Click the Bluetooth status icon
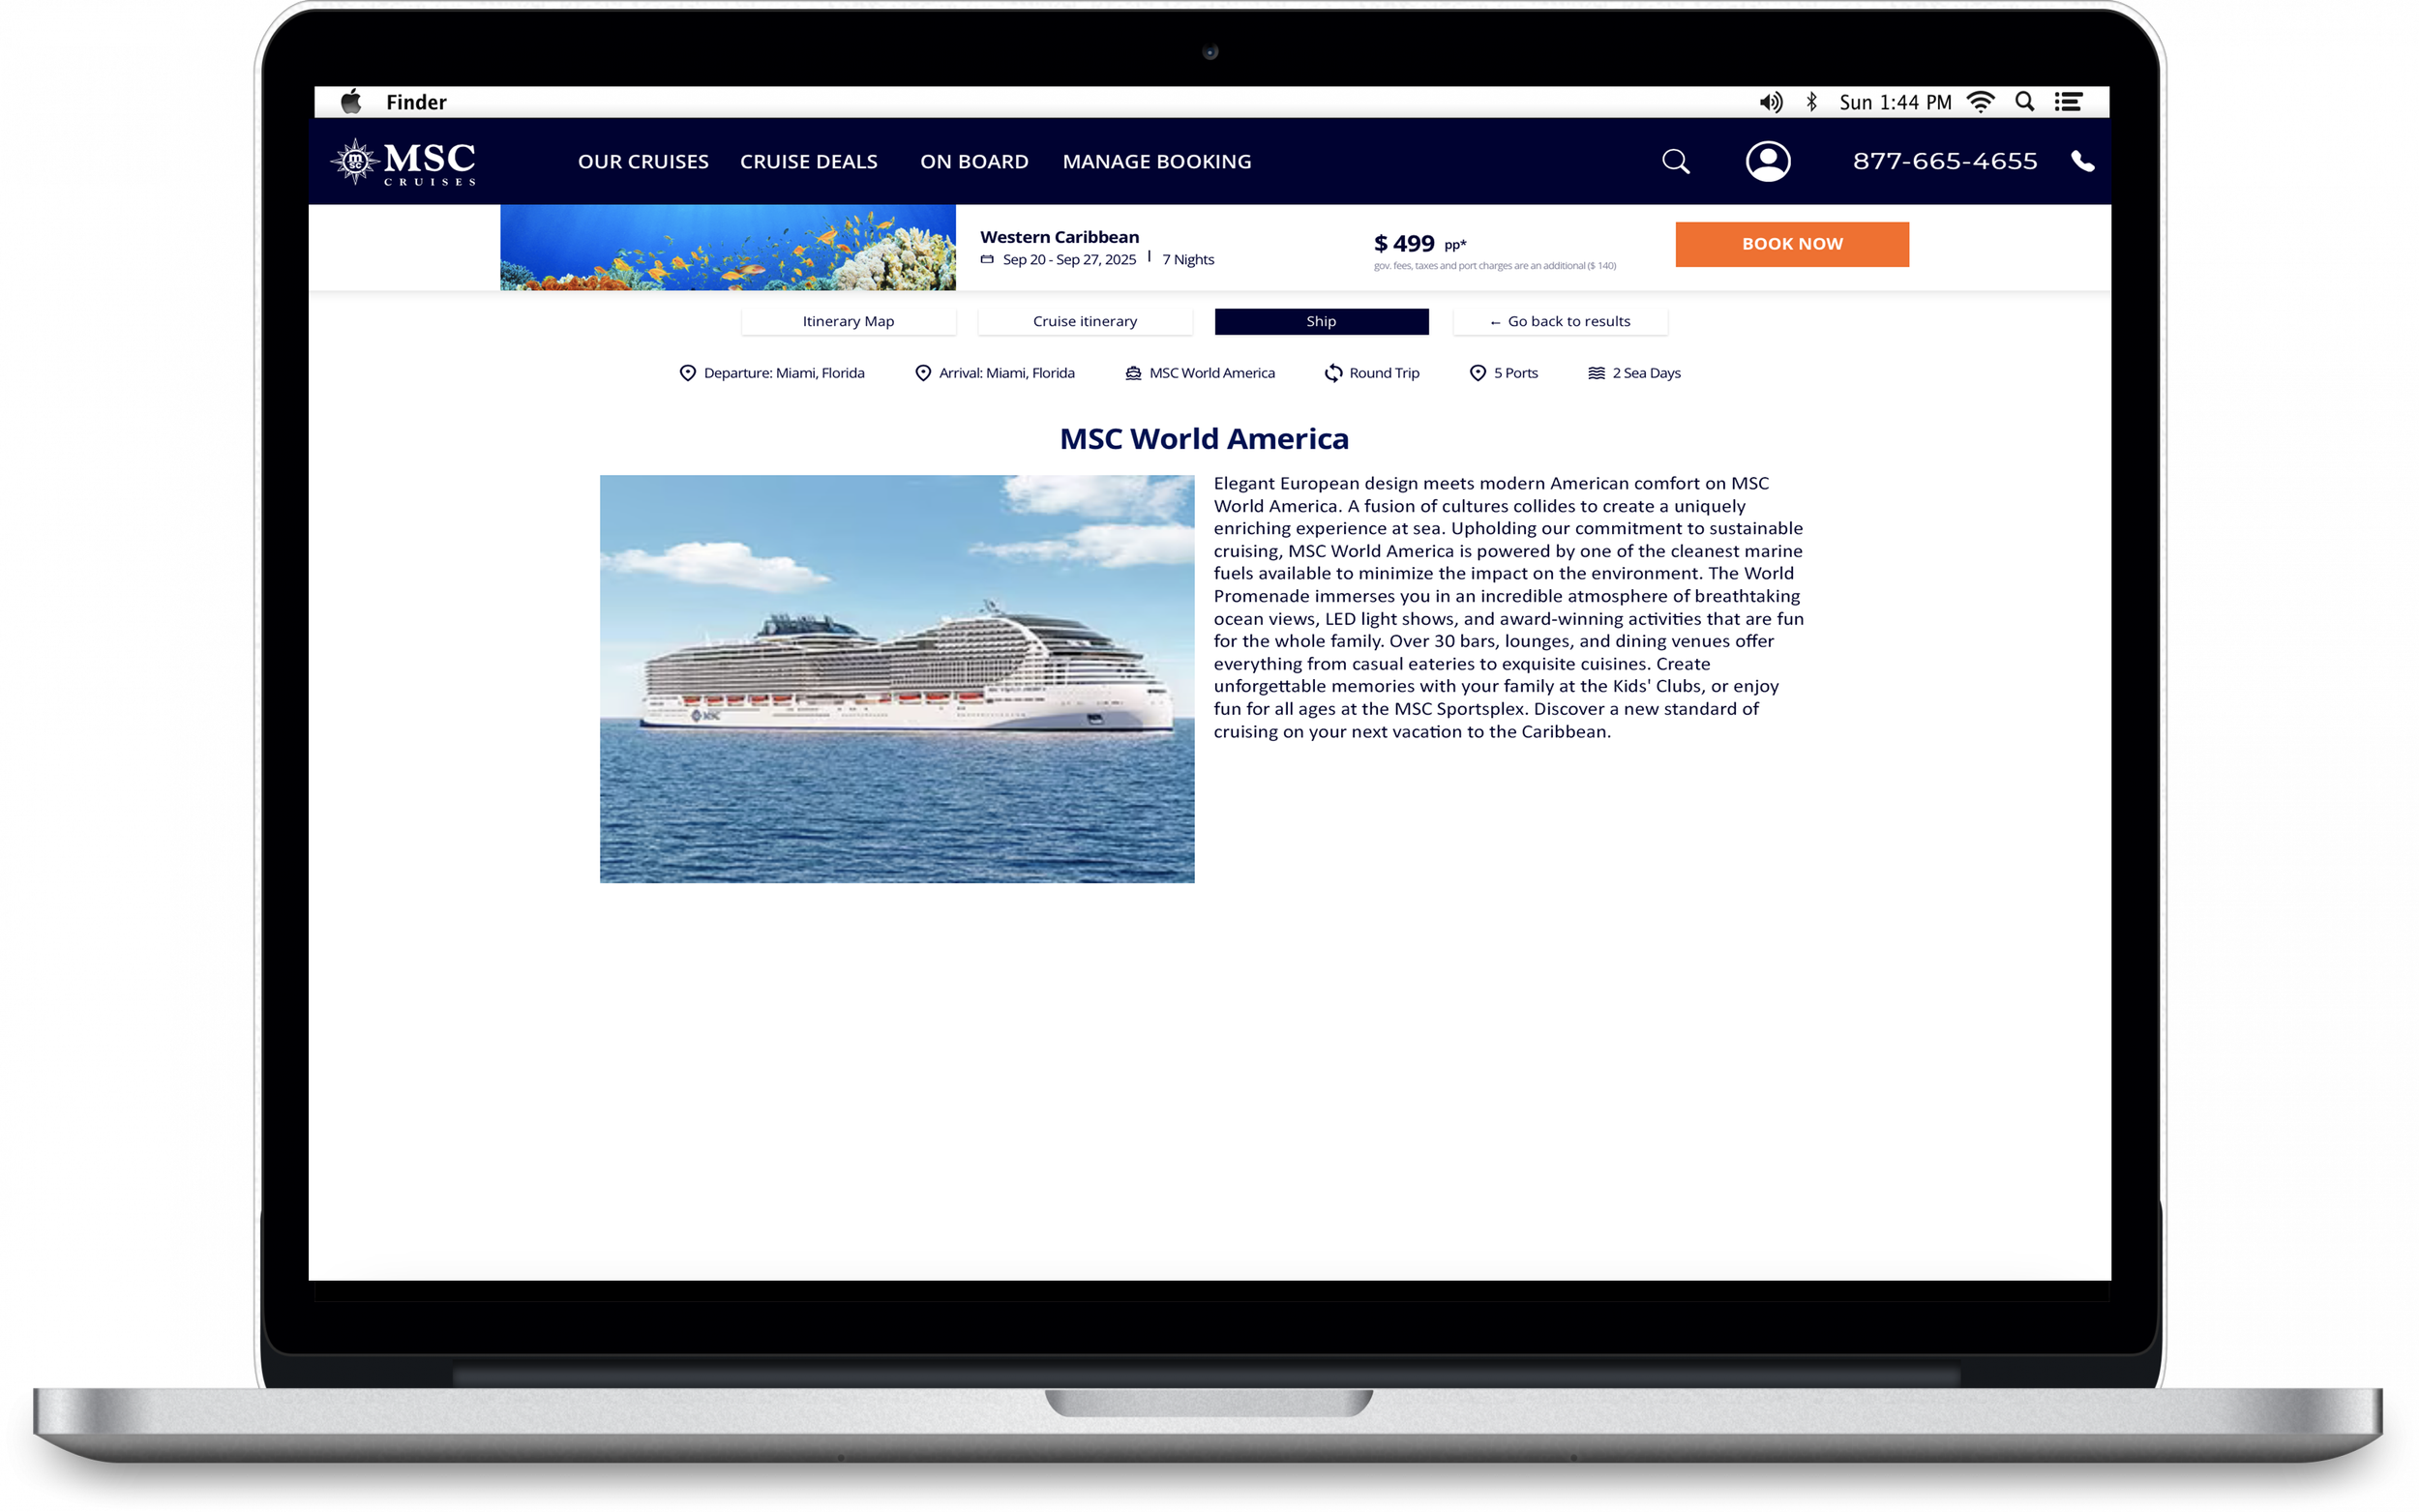The height and width of the screenshot is (1512, 2419). (x=1811, y=102)
